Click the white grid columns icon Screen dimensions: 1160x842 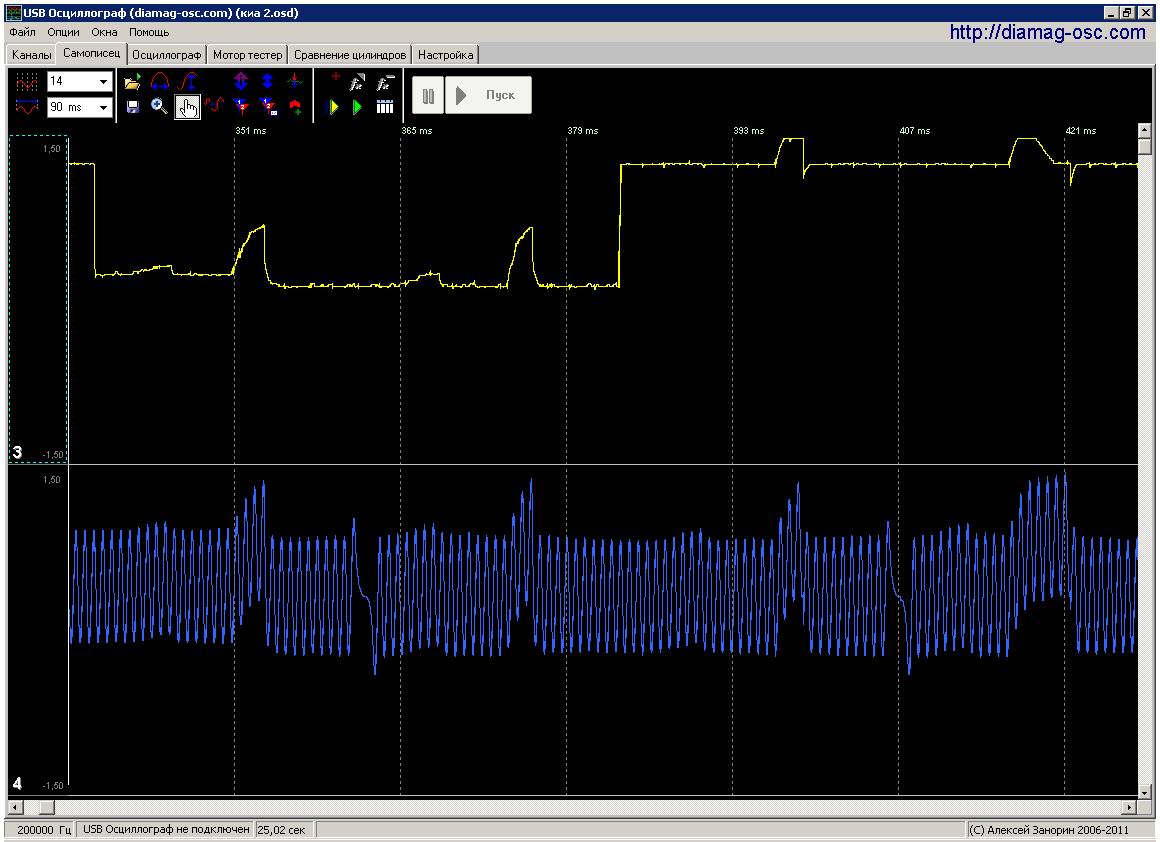(x=385, y=107)
